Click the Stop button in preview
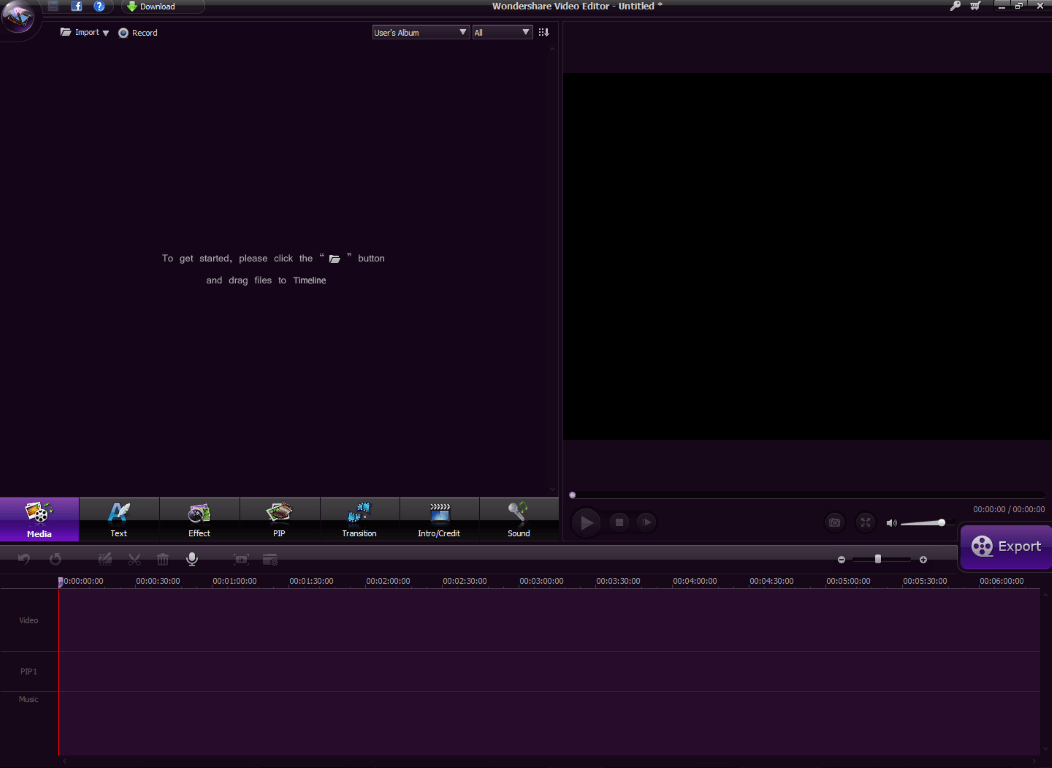This screenshot has width=1052, height=768. [x=619, y=522]
